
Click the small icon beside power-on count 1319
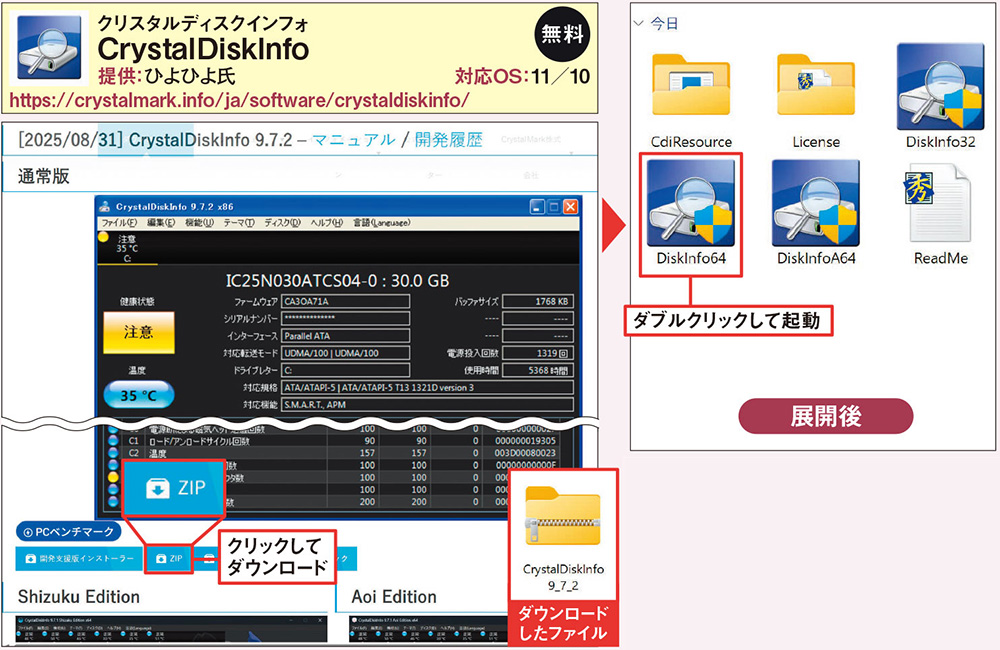click(x=563, y=353)
